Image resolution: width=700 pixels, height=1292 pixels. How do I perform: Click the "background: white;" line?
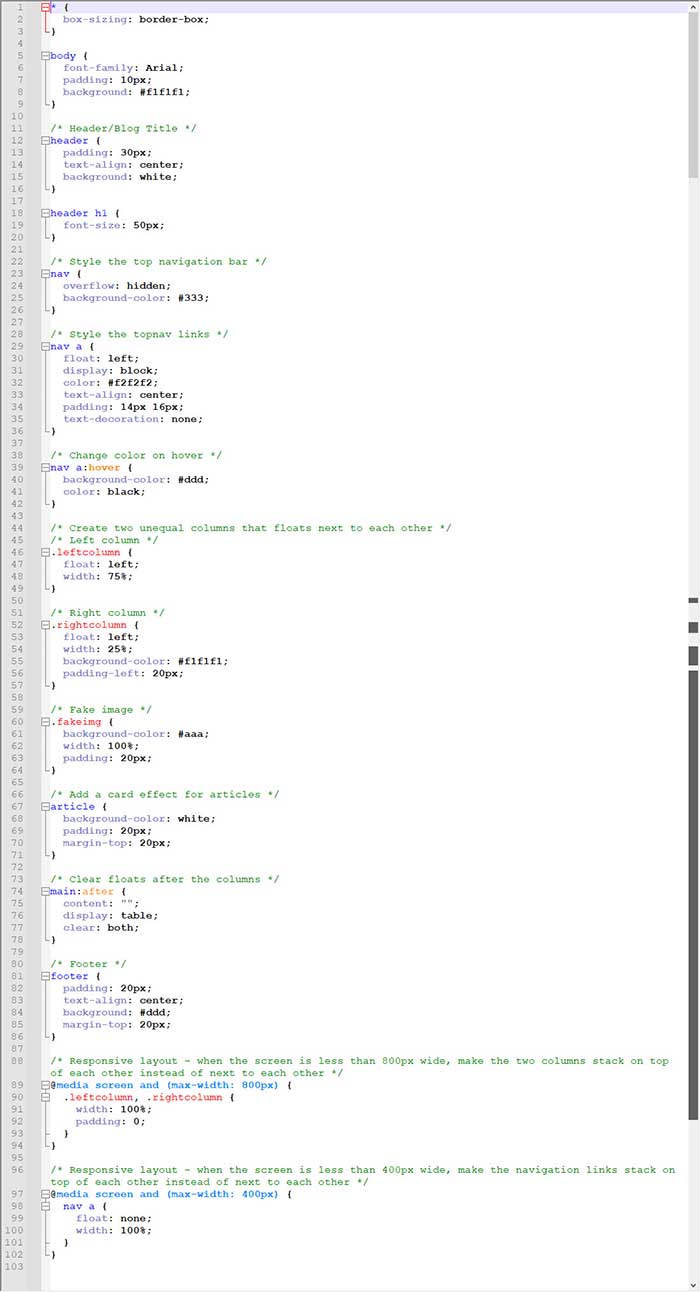tap(120, 177)
